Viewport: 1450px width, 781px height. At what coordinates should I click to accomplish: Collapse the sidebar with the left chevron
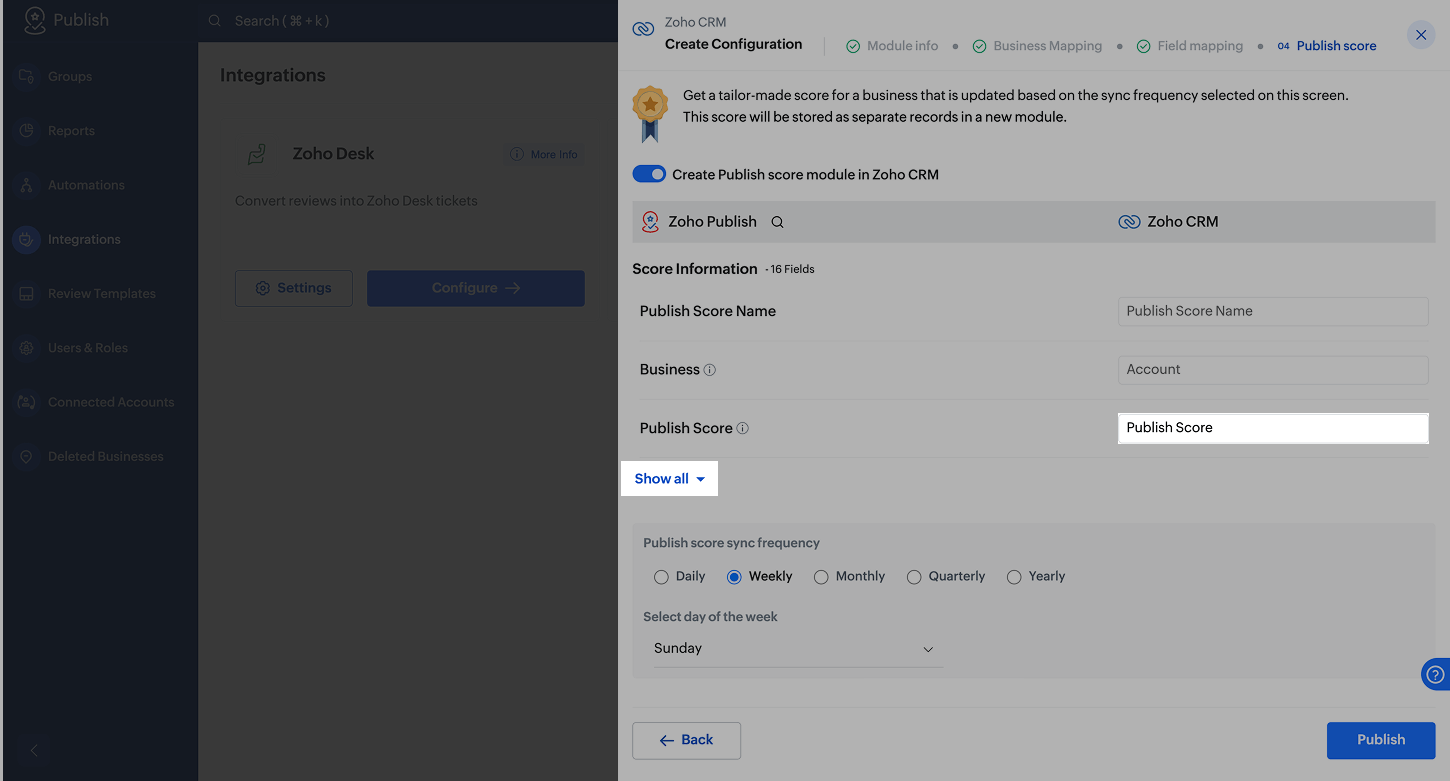pyautogui.click(x=34, y=750)
